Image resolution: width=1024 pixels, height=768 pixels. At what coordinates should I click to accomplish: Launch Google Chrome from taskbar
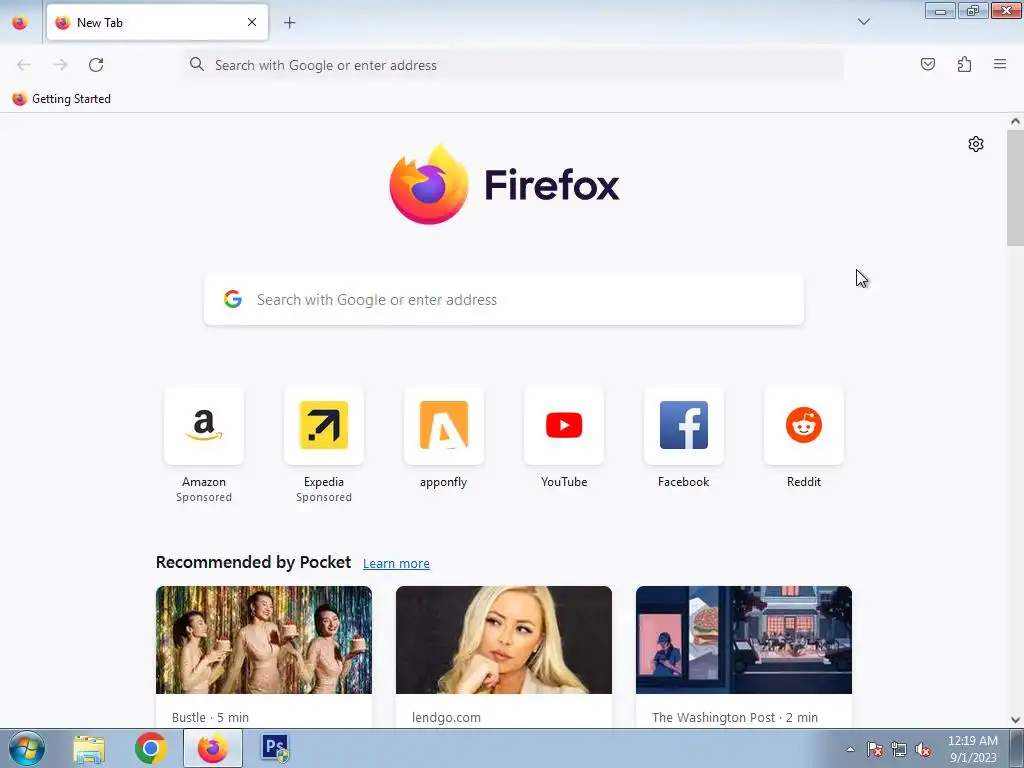tap(150, 748)
